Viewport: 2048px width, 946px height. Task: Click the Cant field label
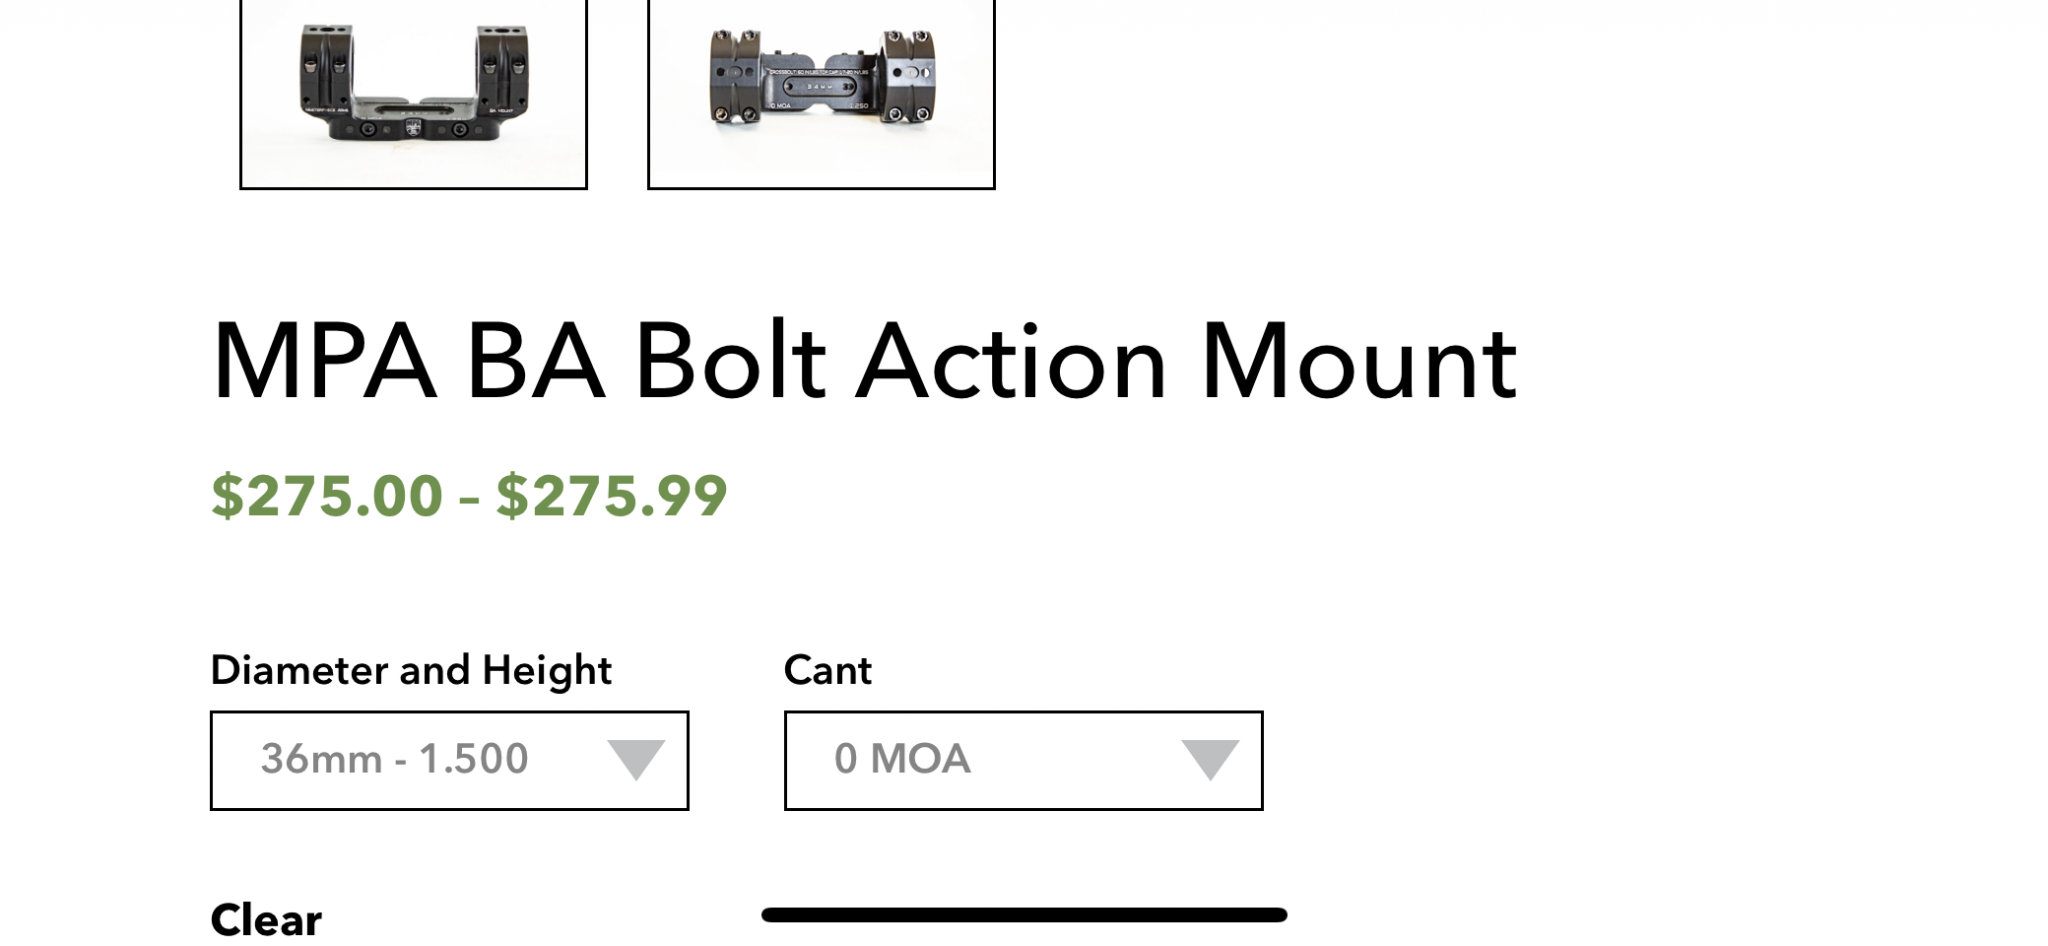828,670
